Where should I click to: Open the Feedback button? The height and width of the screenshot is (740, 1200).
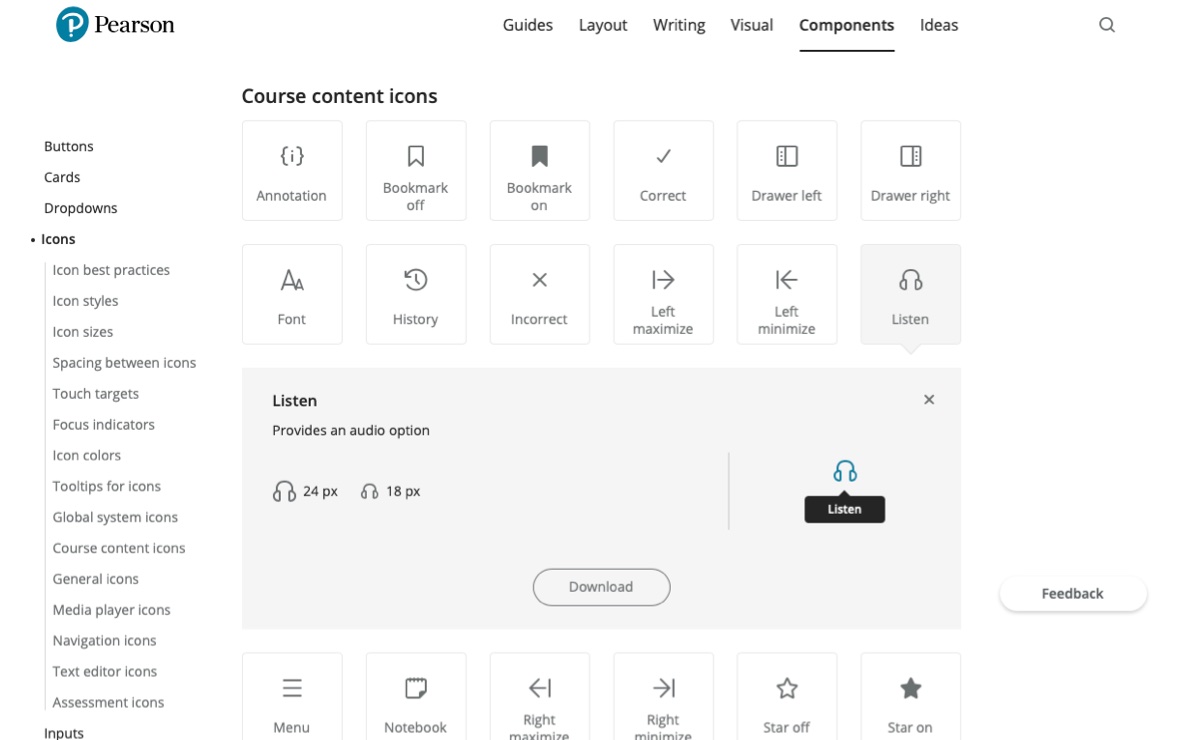1073,594
